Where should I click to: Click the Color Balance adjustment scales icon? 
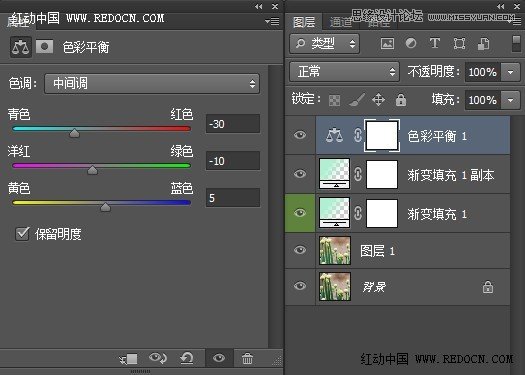tap(21, 47)
